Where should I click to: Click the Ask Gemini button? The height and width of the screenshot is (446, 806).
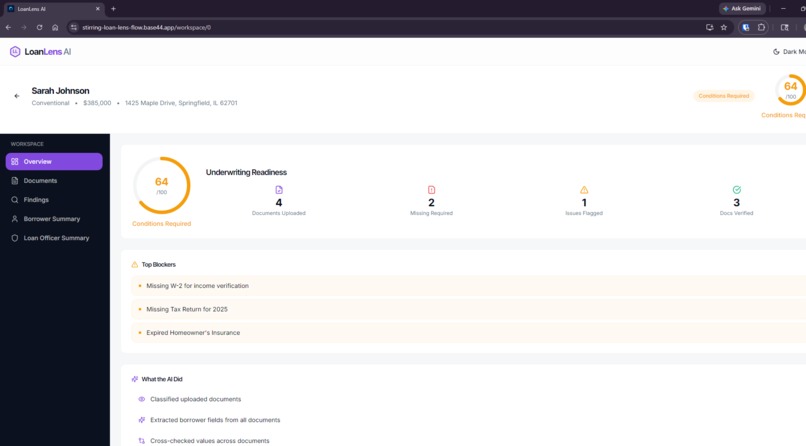742,9
